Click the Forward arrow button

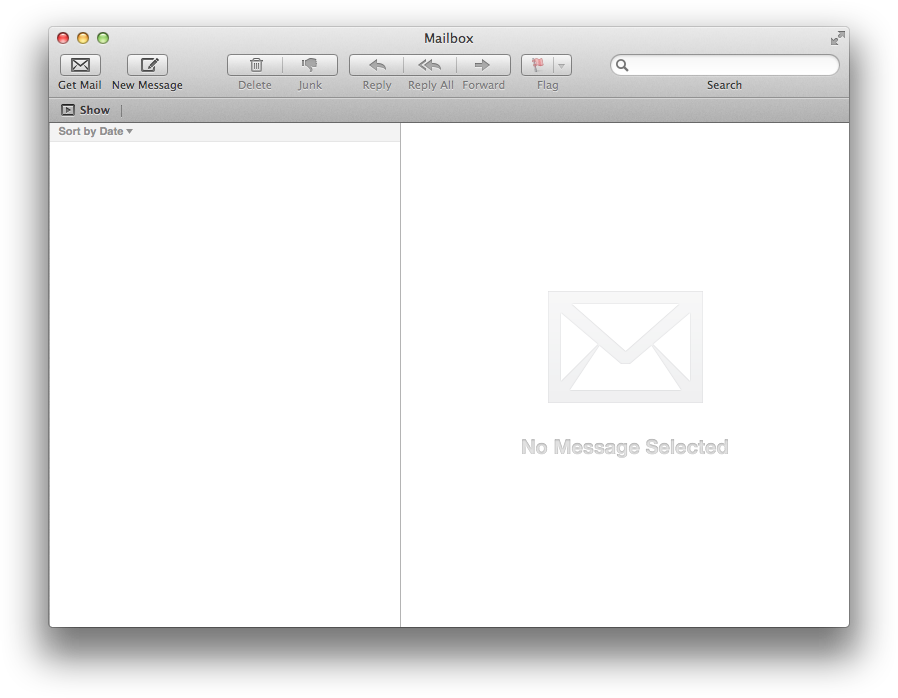pyautogui.click(x=483, y=65)
